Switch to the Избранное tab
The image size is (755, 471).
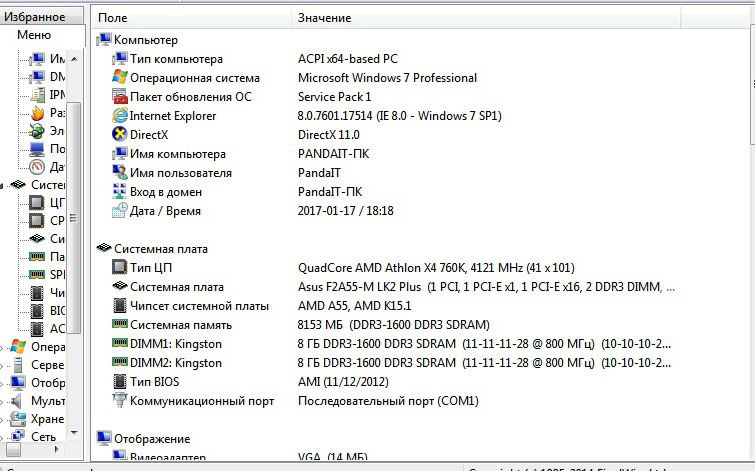(x=35, y=17)
